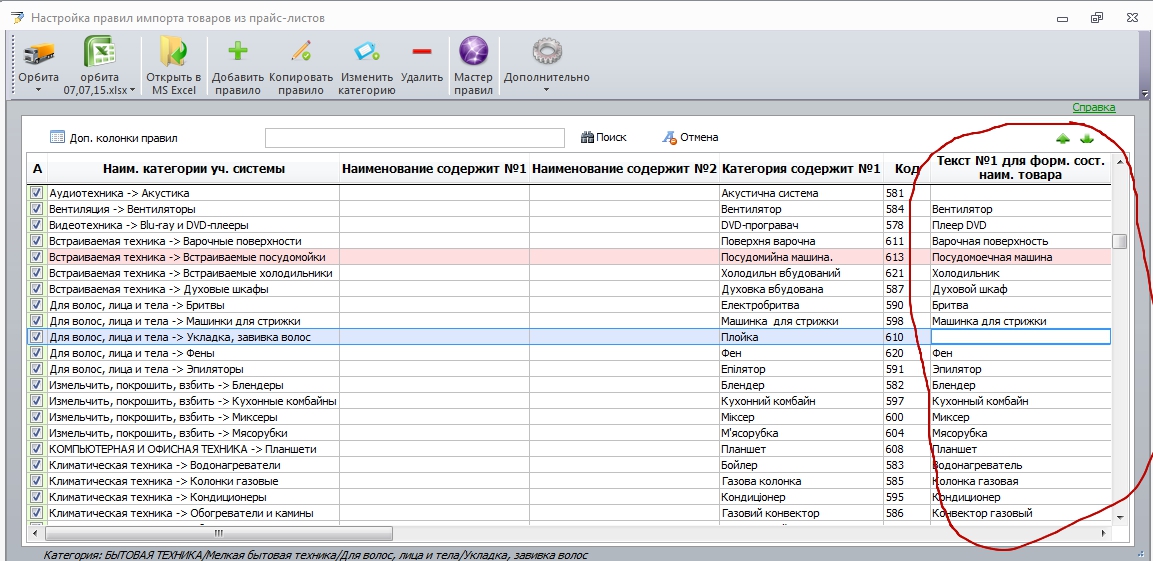The width and height of the screenshot is (1153, 561).
Task: Select the Для волос -> Фены row
Action: pyautogui.click(x=193, y=353)
